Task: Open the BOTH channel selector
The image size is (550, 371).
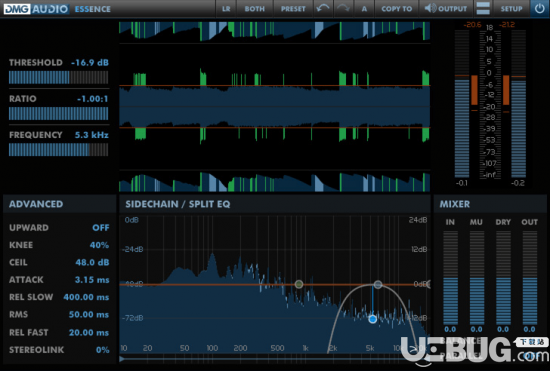Action: (x=255, y=8)
